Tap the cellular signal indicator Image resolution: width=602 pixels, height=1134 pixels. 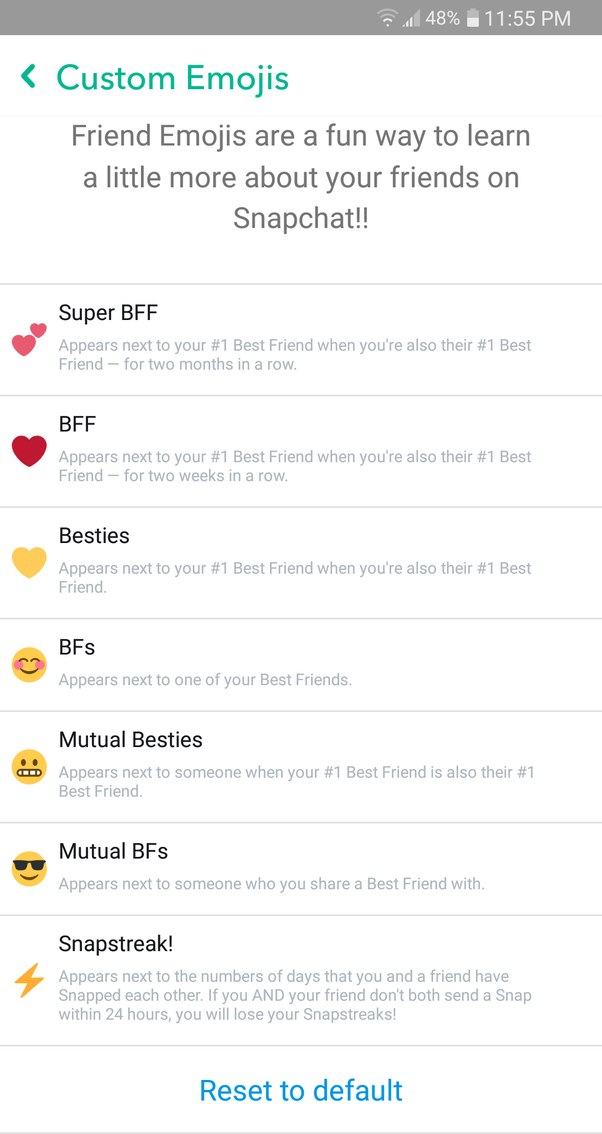pyautogui.click(x=410, y=17)
